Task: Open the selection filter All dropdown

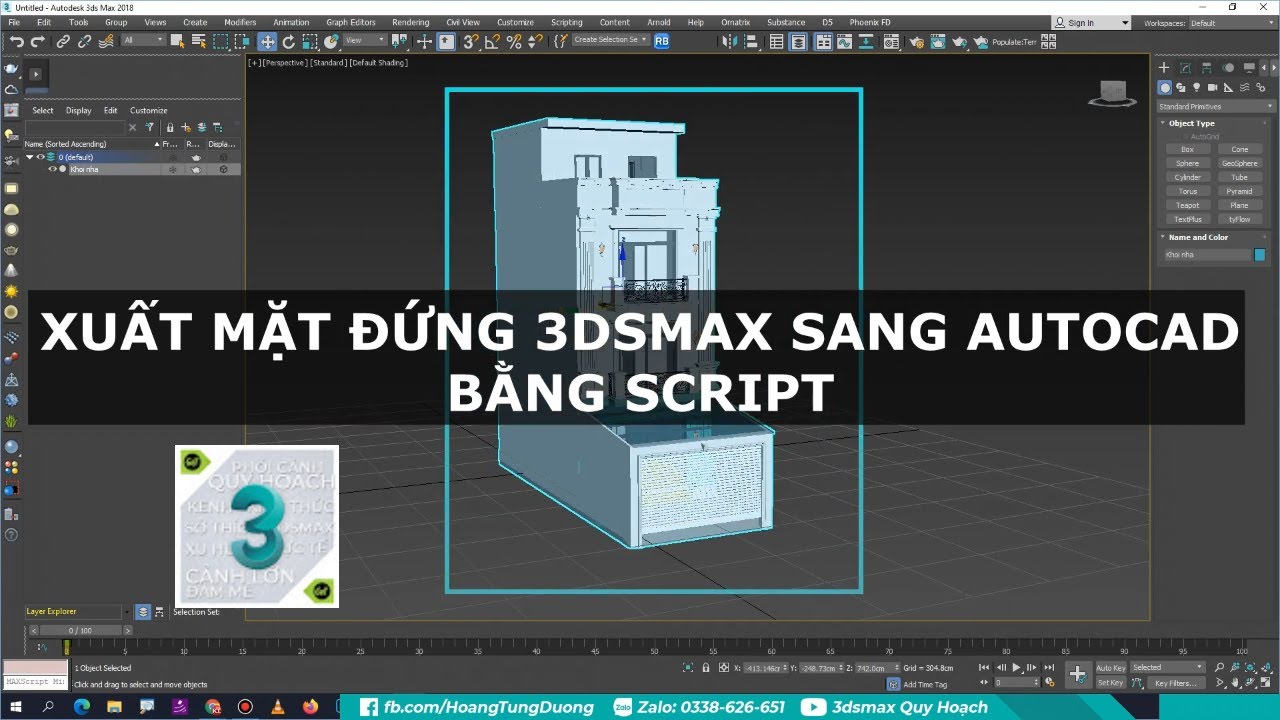Action: coord(144,40)
